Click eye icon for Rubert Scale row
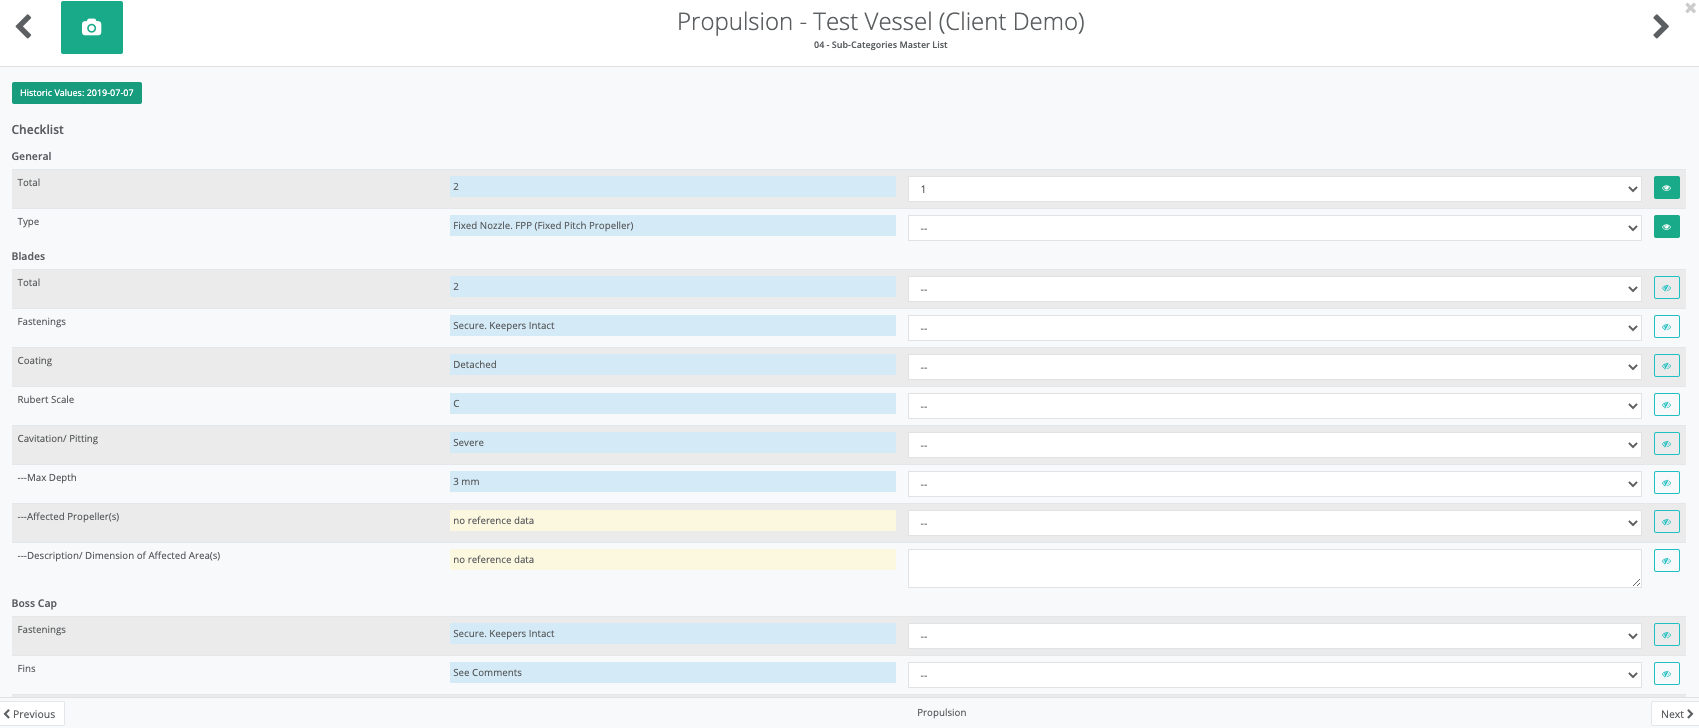1699x728 pixels. 1666,405
